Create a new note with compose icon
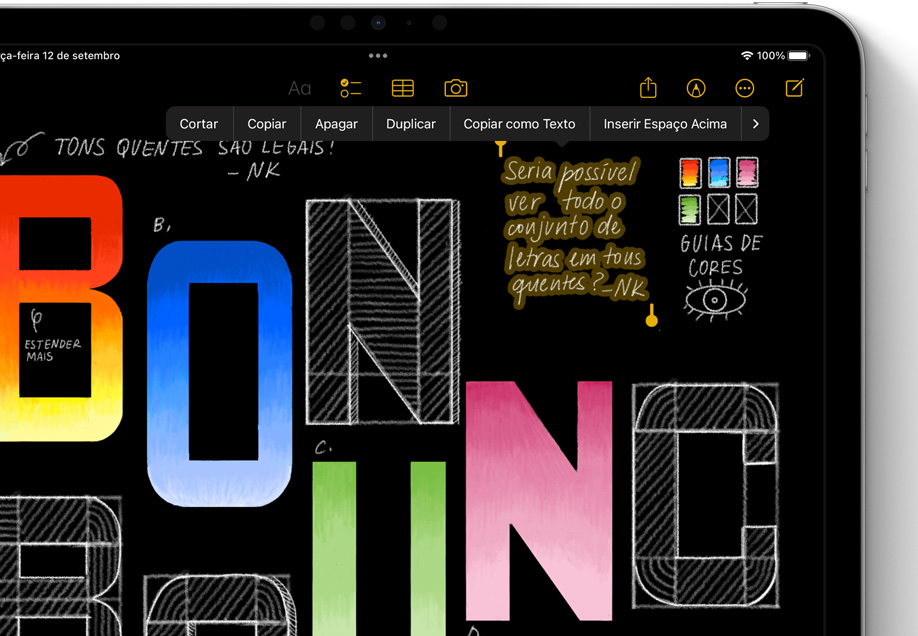This screenshot has height=636, width=918. pyautogui.click(x=794, y=88)
